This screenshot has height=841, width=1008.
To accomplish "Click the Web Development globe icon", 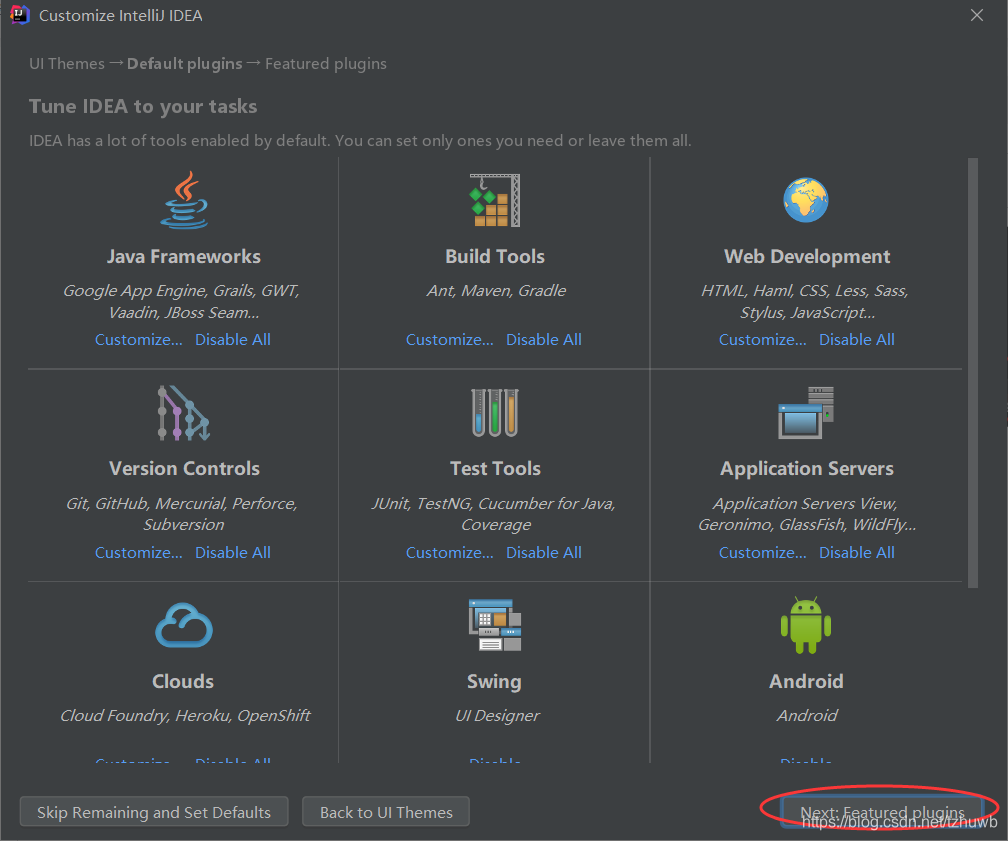I will (806, 200).
